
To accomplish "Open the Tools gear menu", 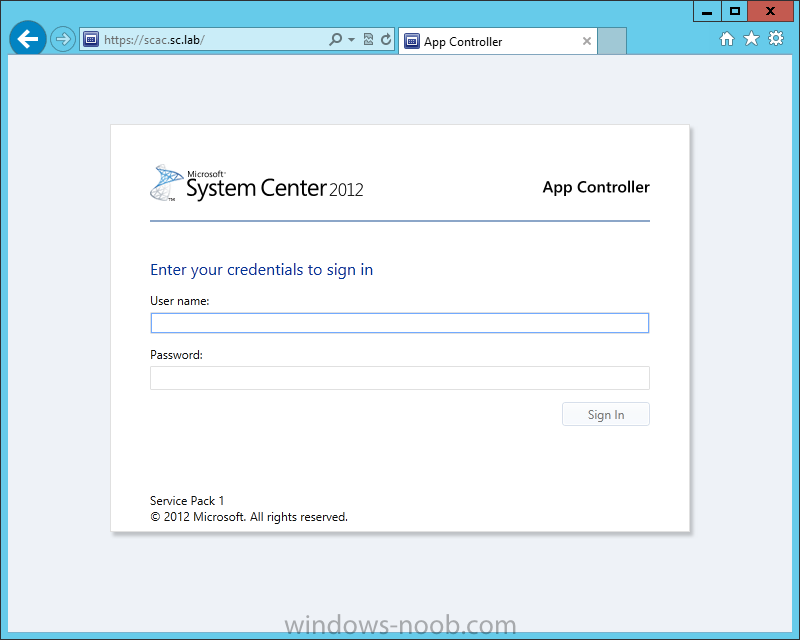I will pos(776,38).
